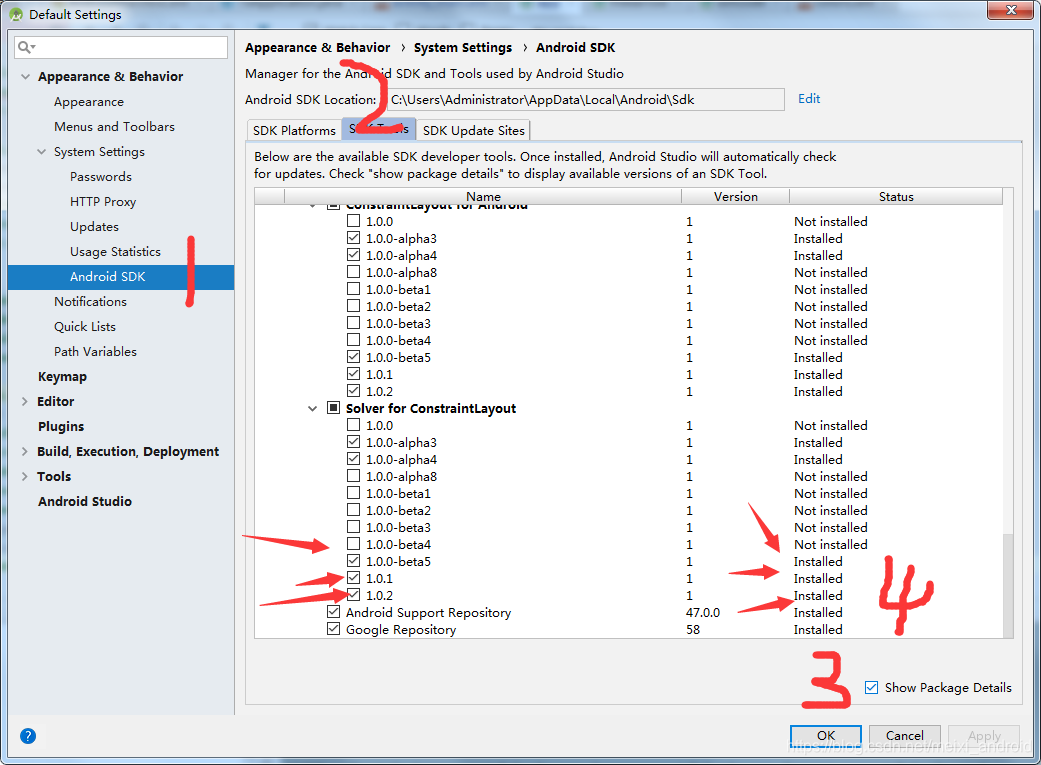
Task: Click the Cancel button
Action: (x=904, y=736)
